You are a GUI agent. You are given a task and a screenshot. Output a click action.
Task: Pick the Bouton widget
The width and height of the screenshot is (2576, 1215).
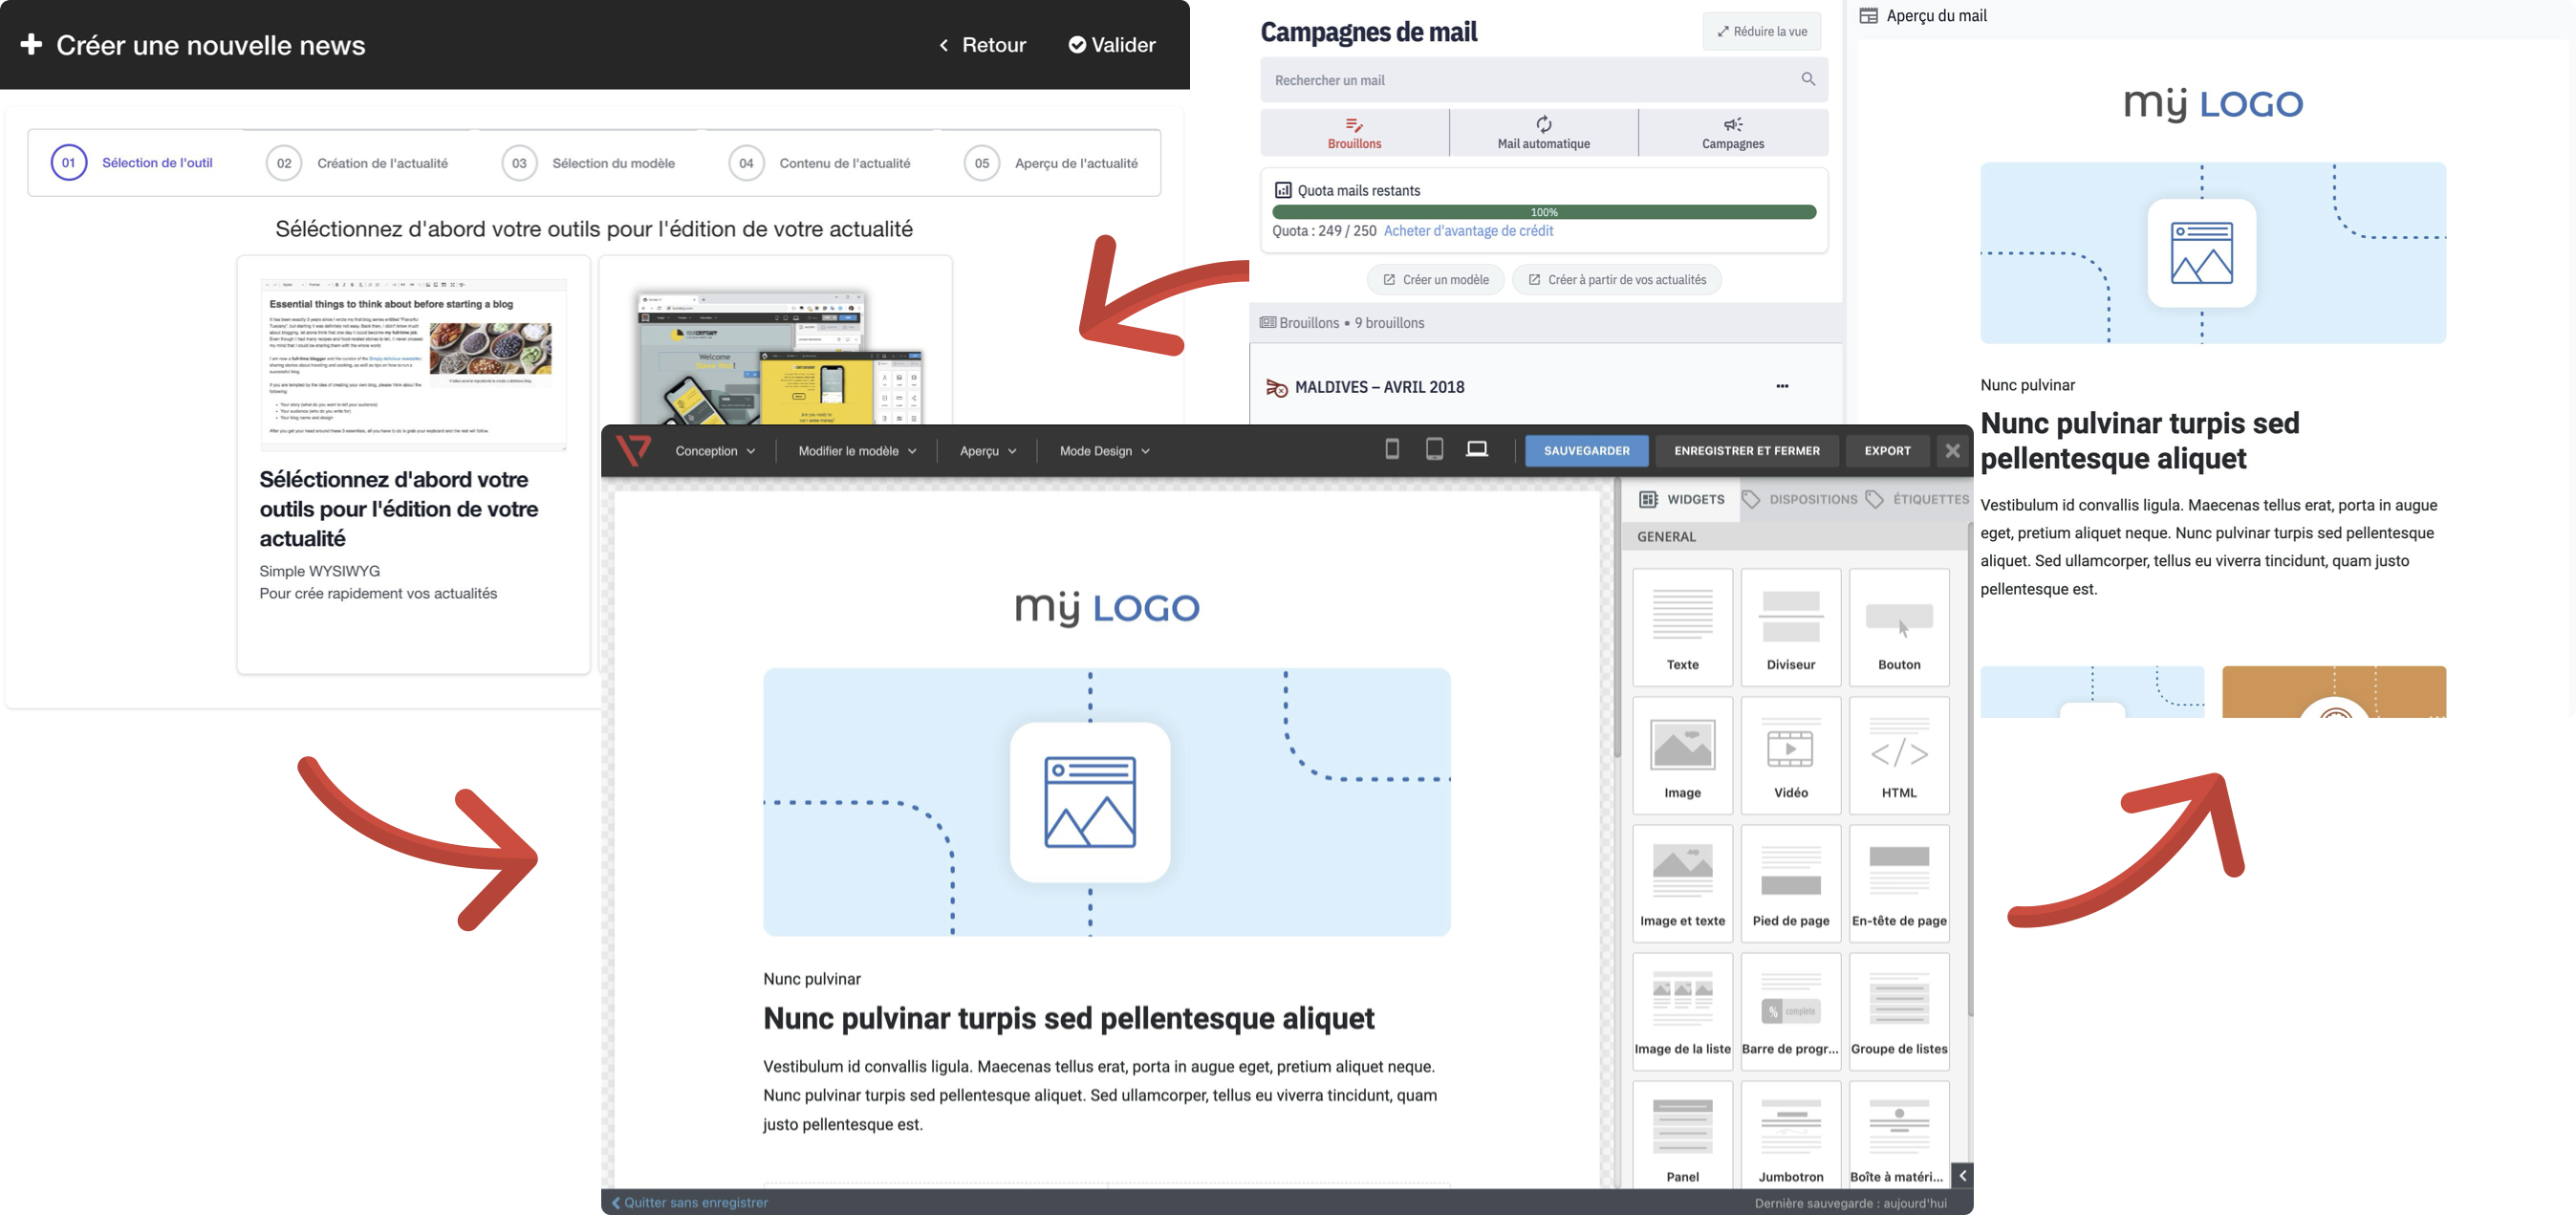(1898, 628)
